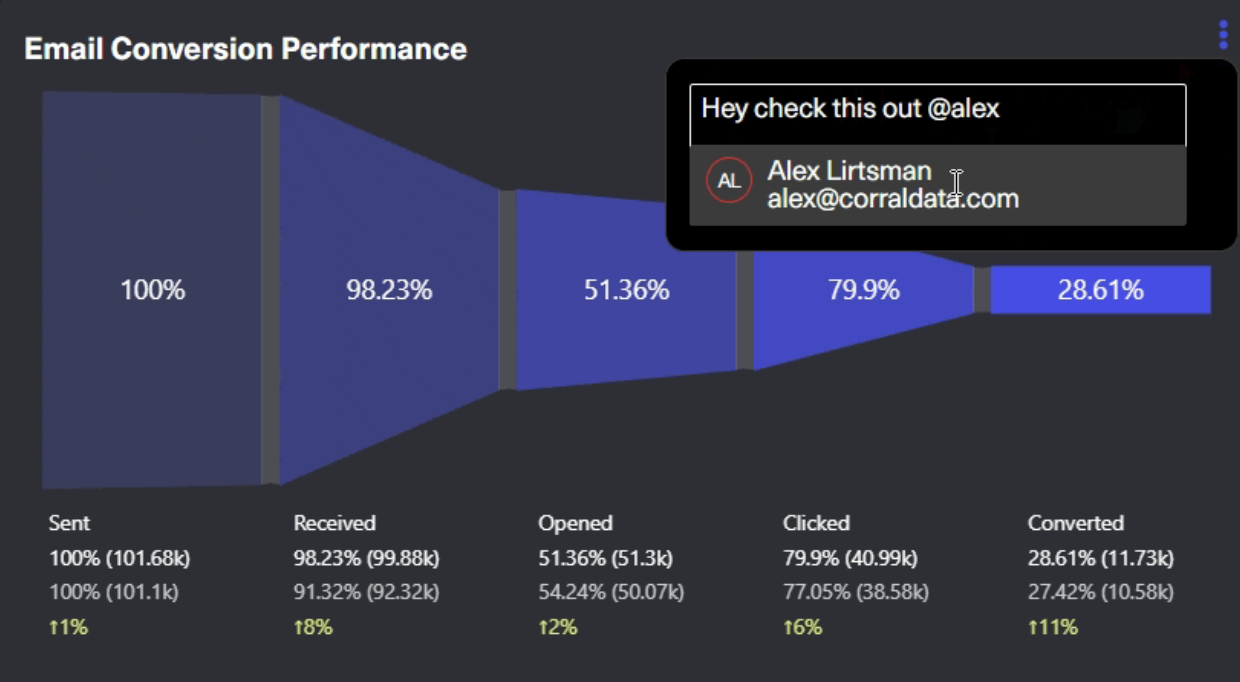Click the 8% increase indicator under Received
The width and height of the screenshot is (1240, 682).
pyautogui.click(x=313, y=627)
